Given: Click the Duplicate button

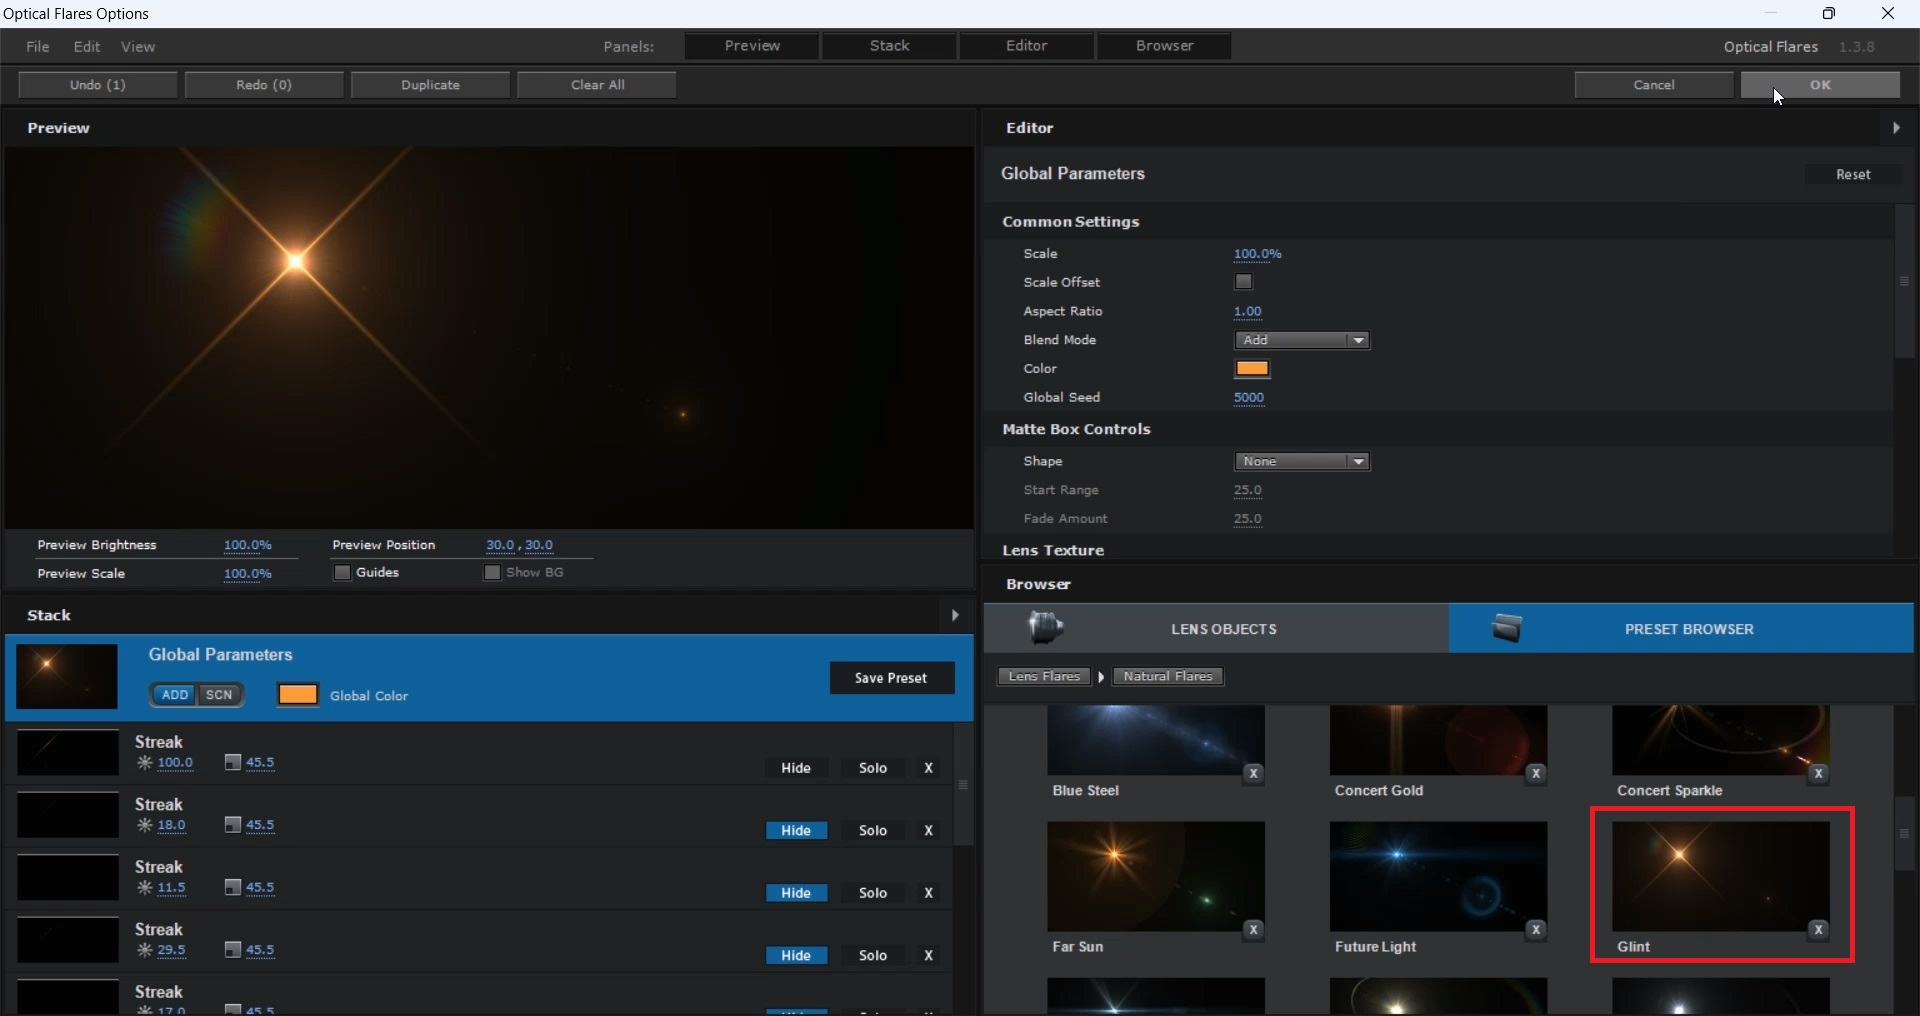Looking at the screenshot, I should (431, 85).
